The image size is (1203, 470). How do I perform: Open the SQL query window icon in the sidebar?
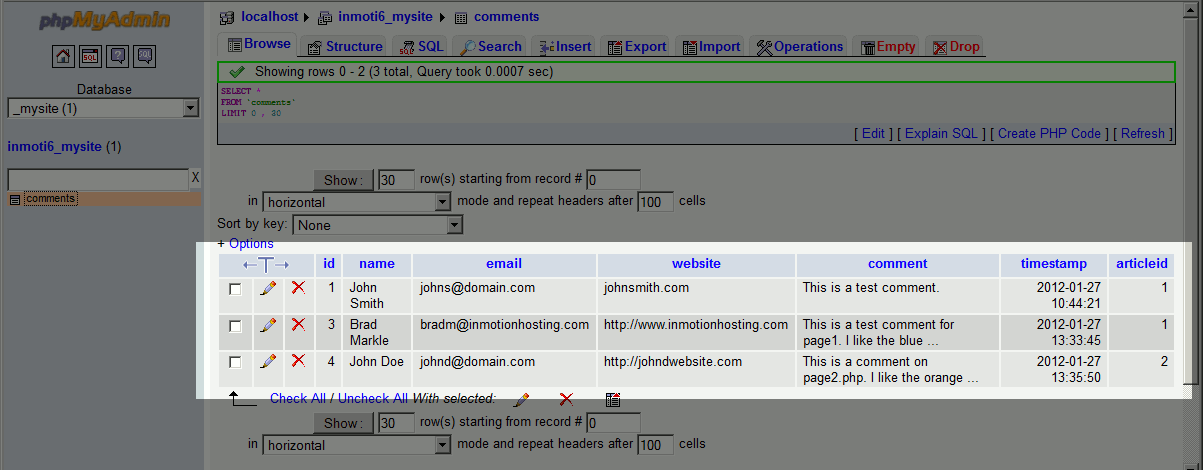click(90, 56)
